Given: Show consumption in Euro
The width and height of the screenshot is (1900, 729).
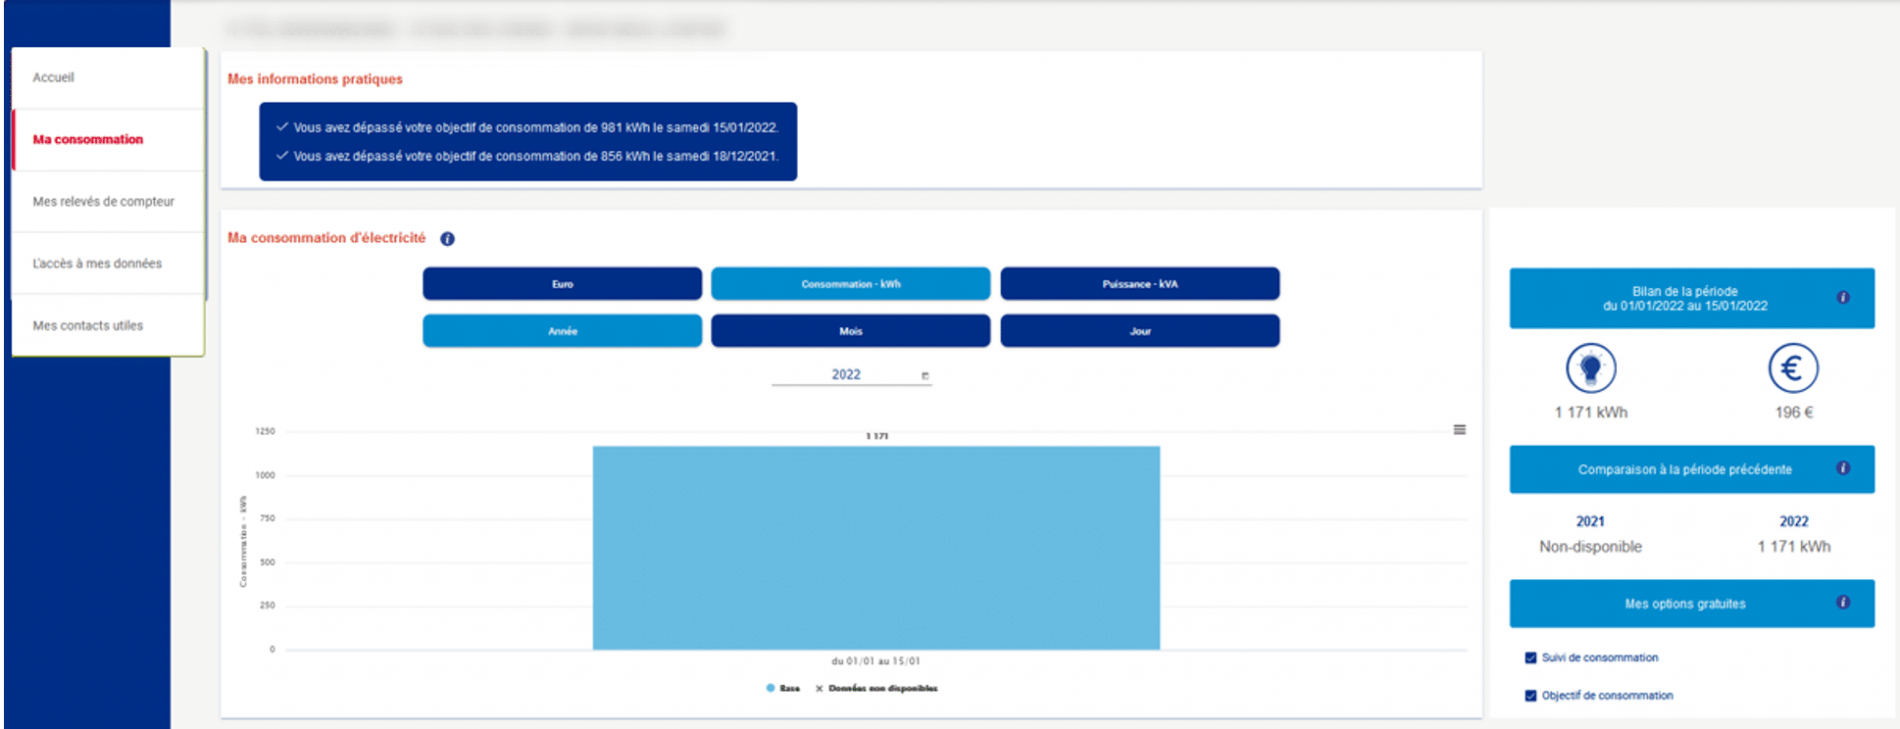Looking at the screenshot, I should 562,284.
